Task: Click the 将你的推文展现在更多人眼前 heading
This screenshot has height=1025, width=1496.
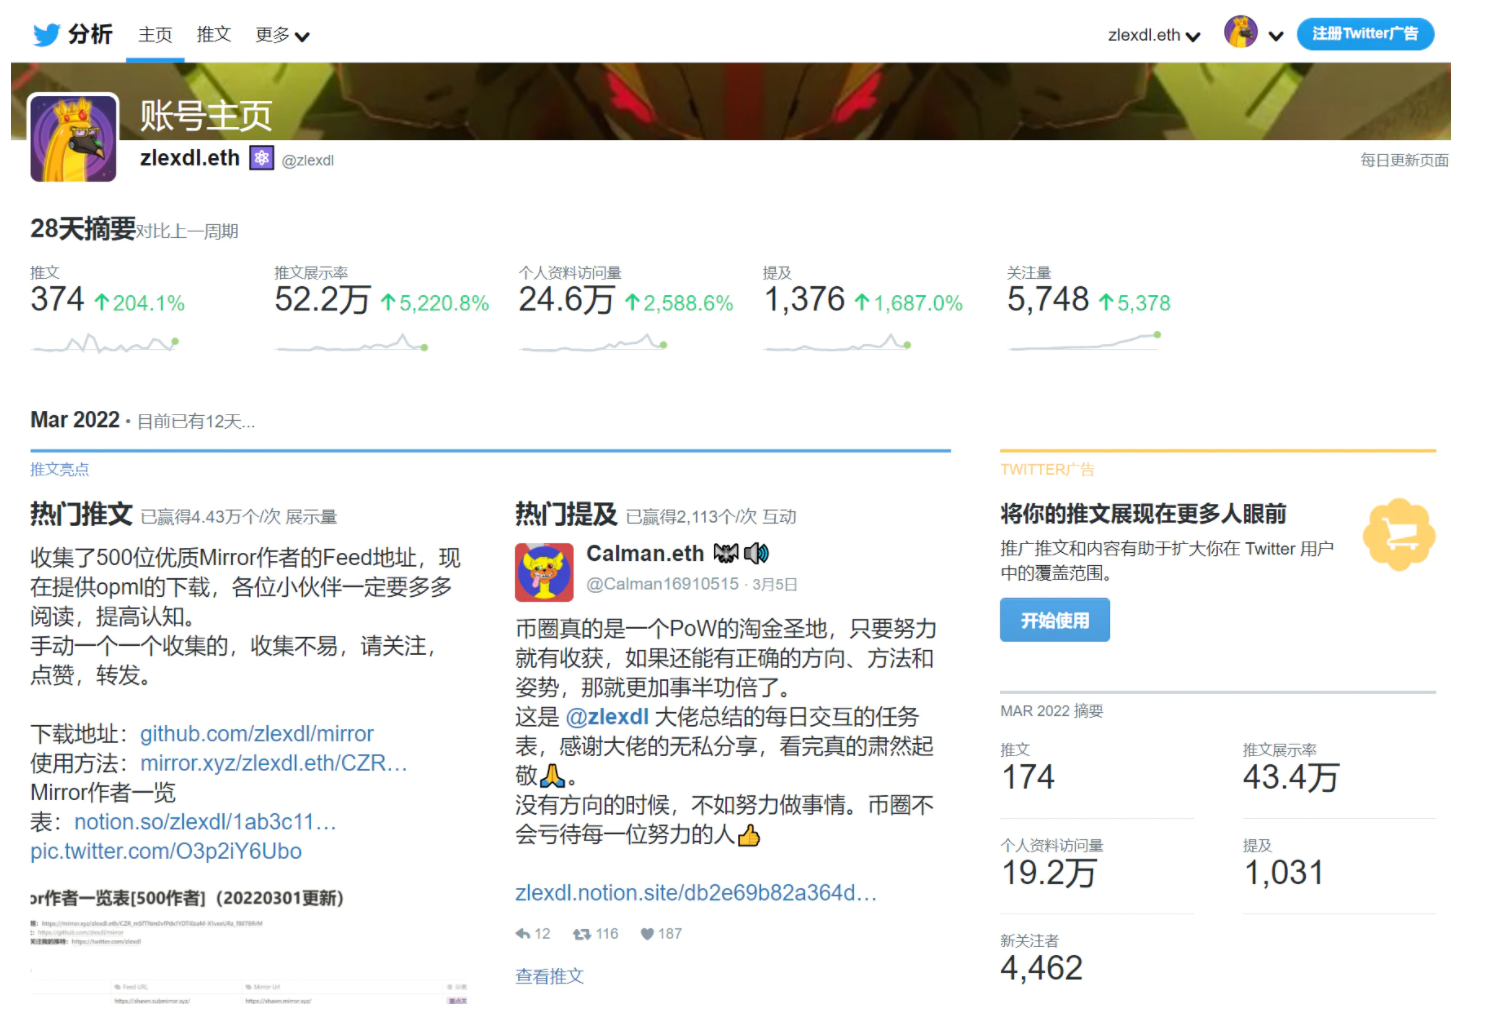Action: pos(1143,514)
